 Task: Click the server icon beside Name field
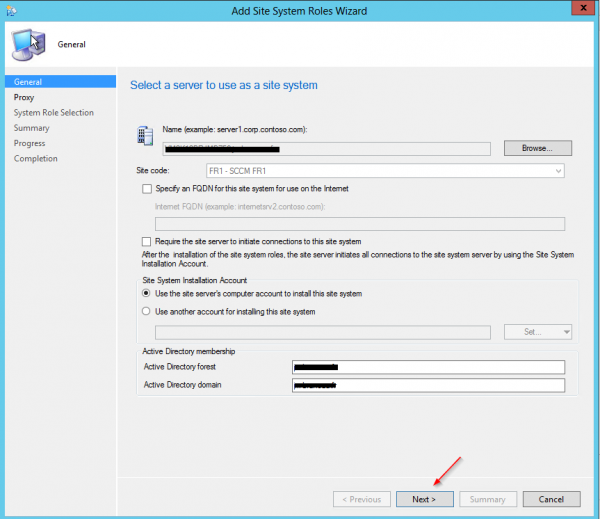145,135
